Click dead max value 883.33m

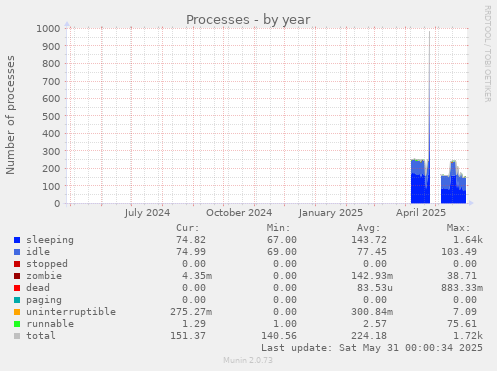click(462, 288)
